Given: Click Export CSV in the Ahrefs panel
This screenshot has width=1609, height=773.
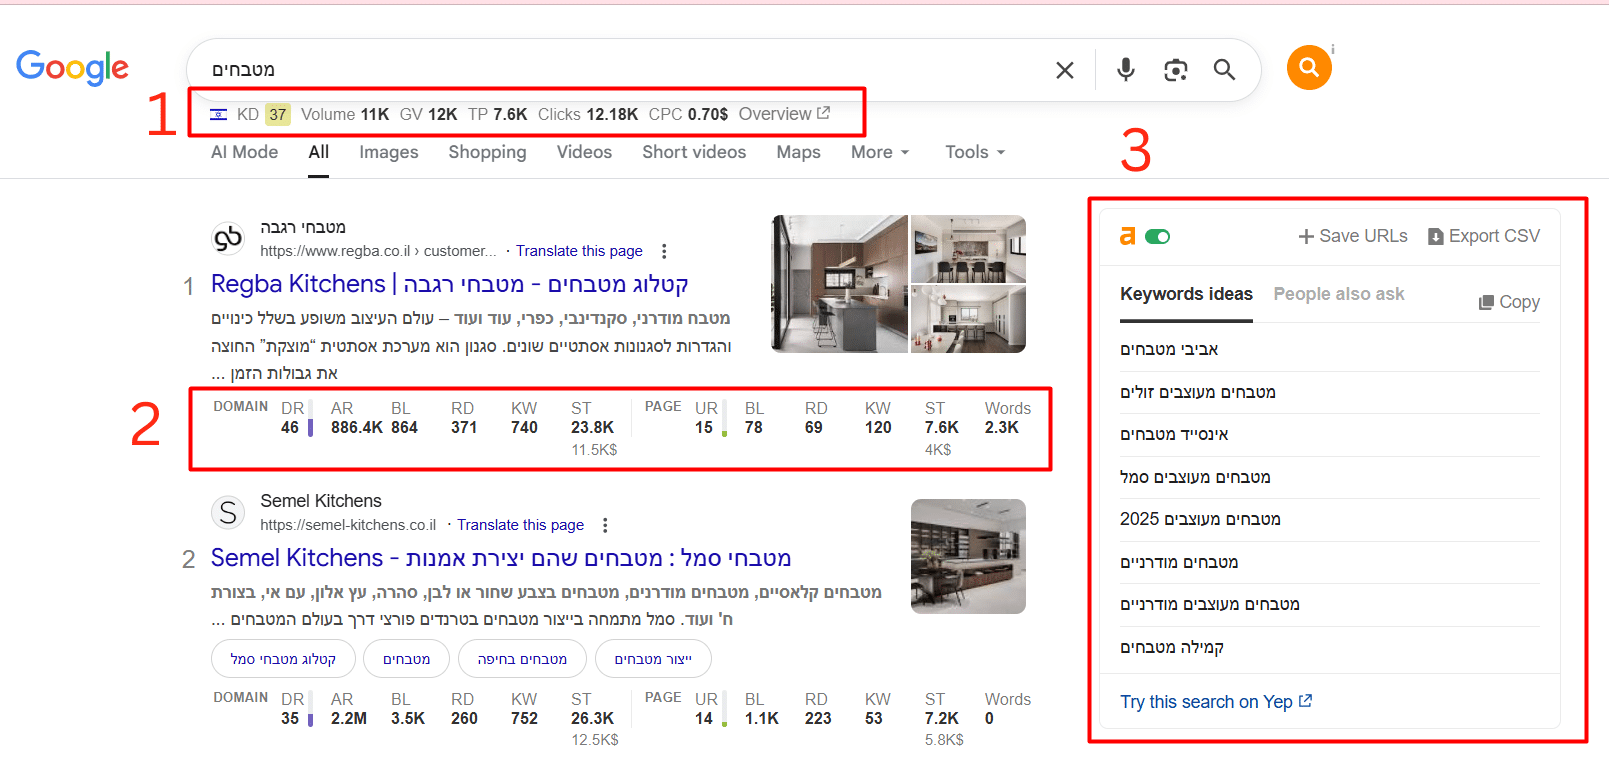Looking at the screenshot, I should pos(1484,236).
